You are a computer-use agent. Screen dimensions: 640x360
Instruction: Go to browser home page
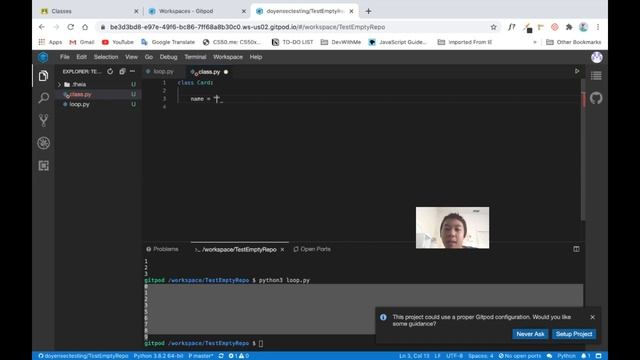[85, 27]
